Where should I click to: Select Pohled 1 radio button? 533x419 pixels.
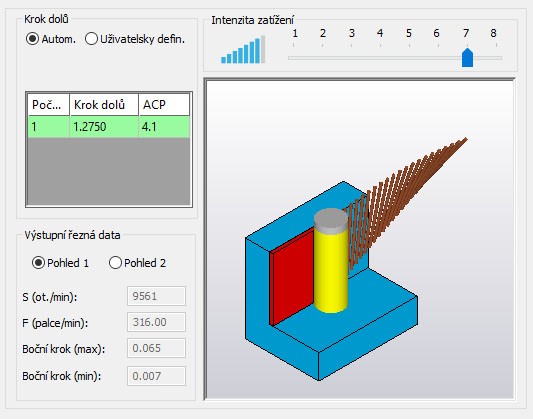(x=38, y=263)
